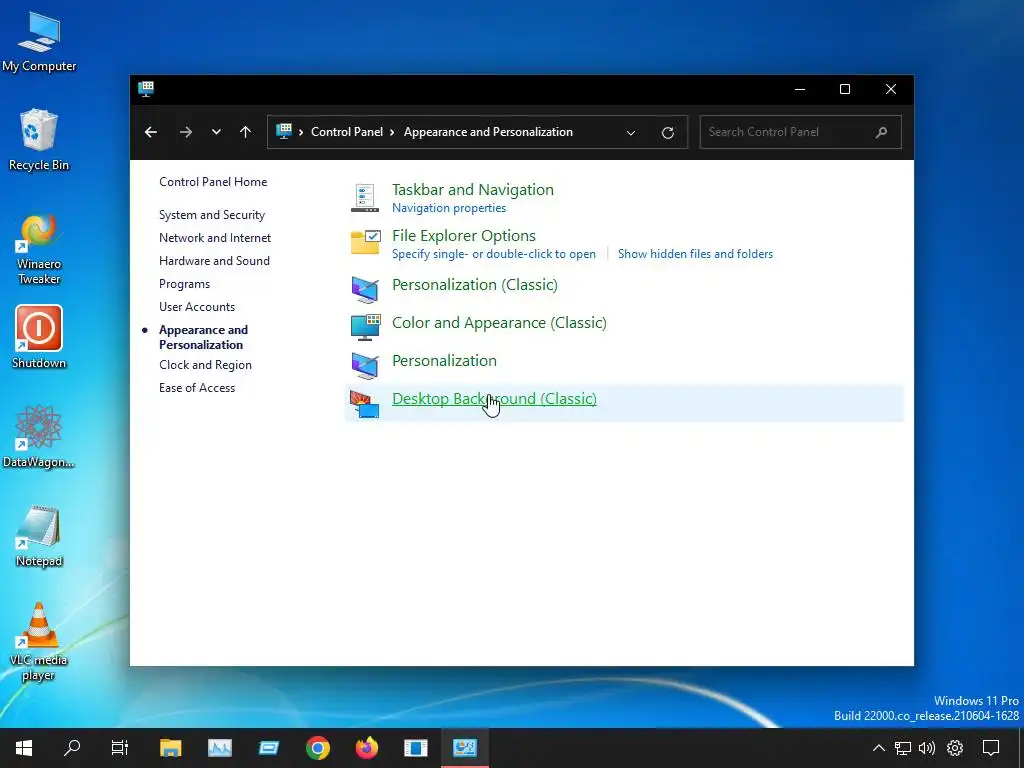
Task: Open the Windows Start button
Action: coord(24,748)
